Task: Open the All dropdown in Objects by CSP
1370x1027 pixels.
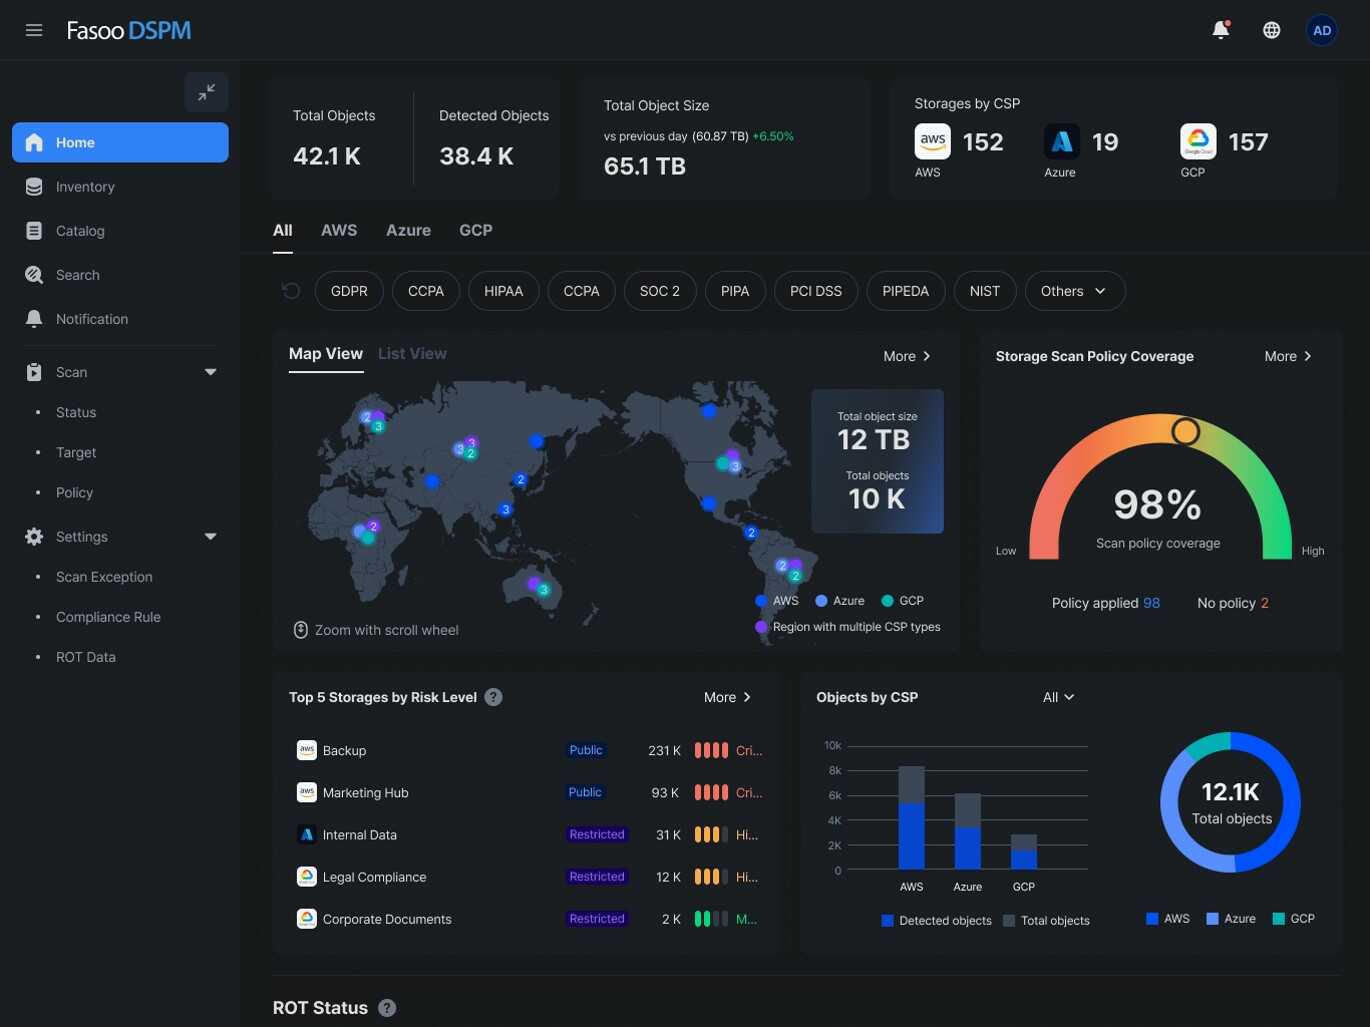Action: [x=1057, y=697]
